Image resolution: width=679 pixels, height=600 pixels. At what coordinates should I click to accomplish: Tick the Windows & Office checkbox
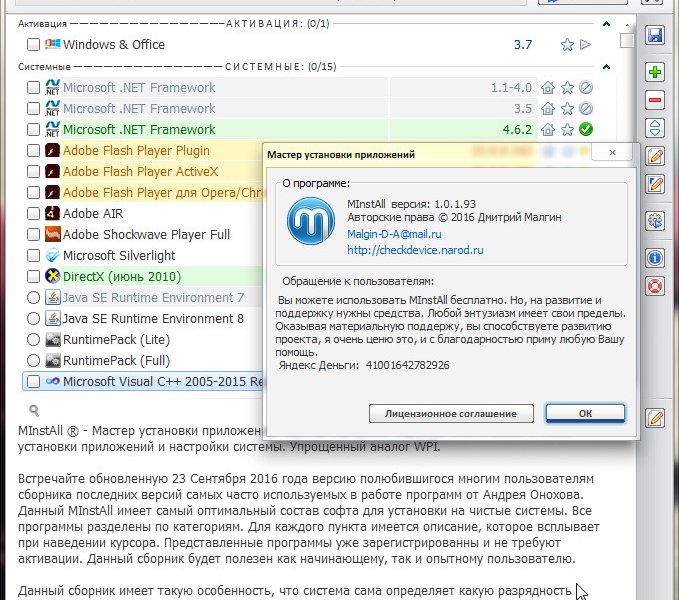point(33,45)
